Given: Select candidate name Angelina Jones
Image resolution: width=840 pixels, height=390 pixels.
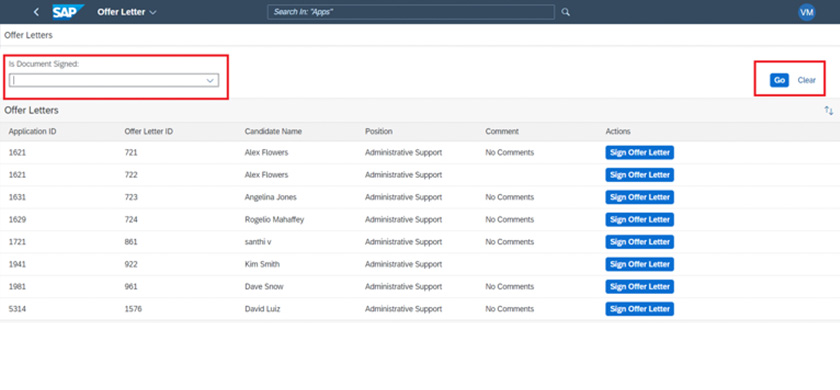Looking at the screenshot, I should click(x=271, y=197).
